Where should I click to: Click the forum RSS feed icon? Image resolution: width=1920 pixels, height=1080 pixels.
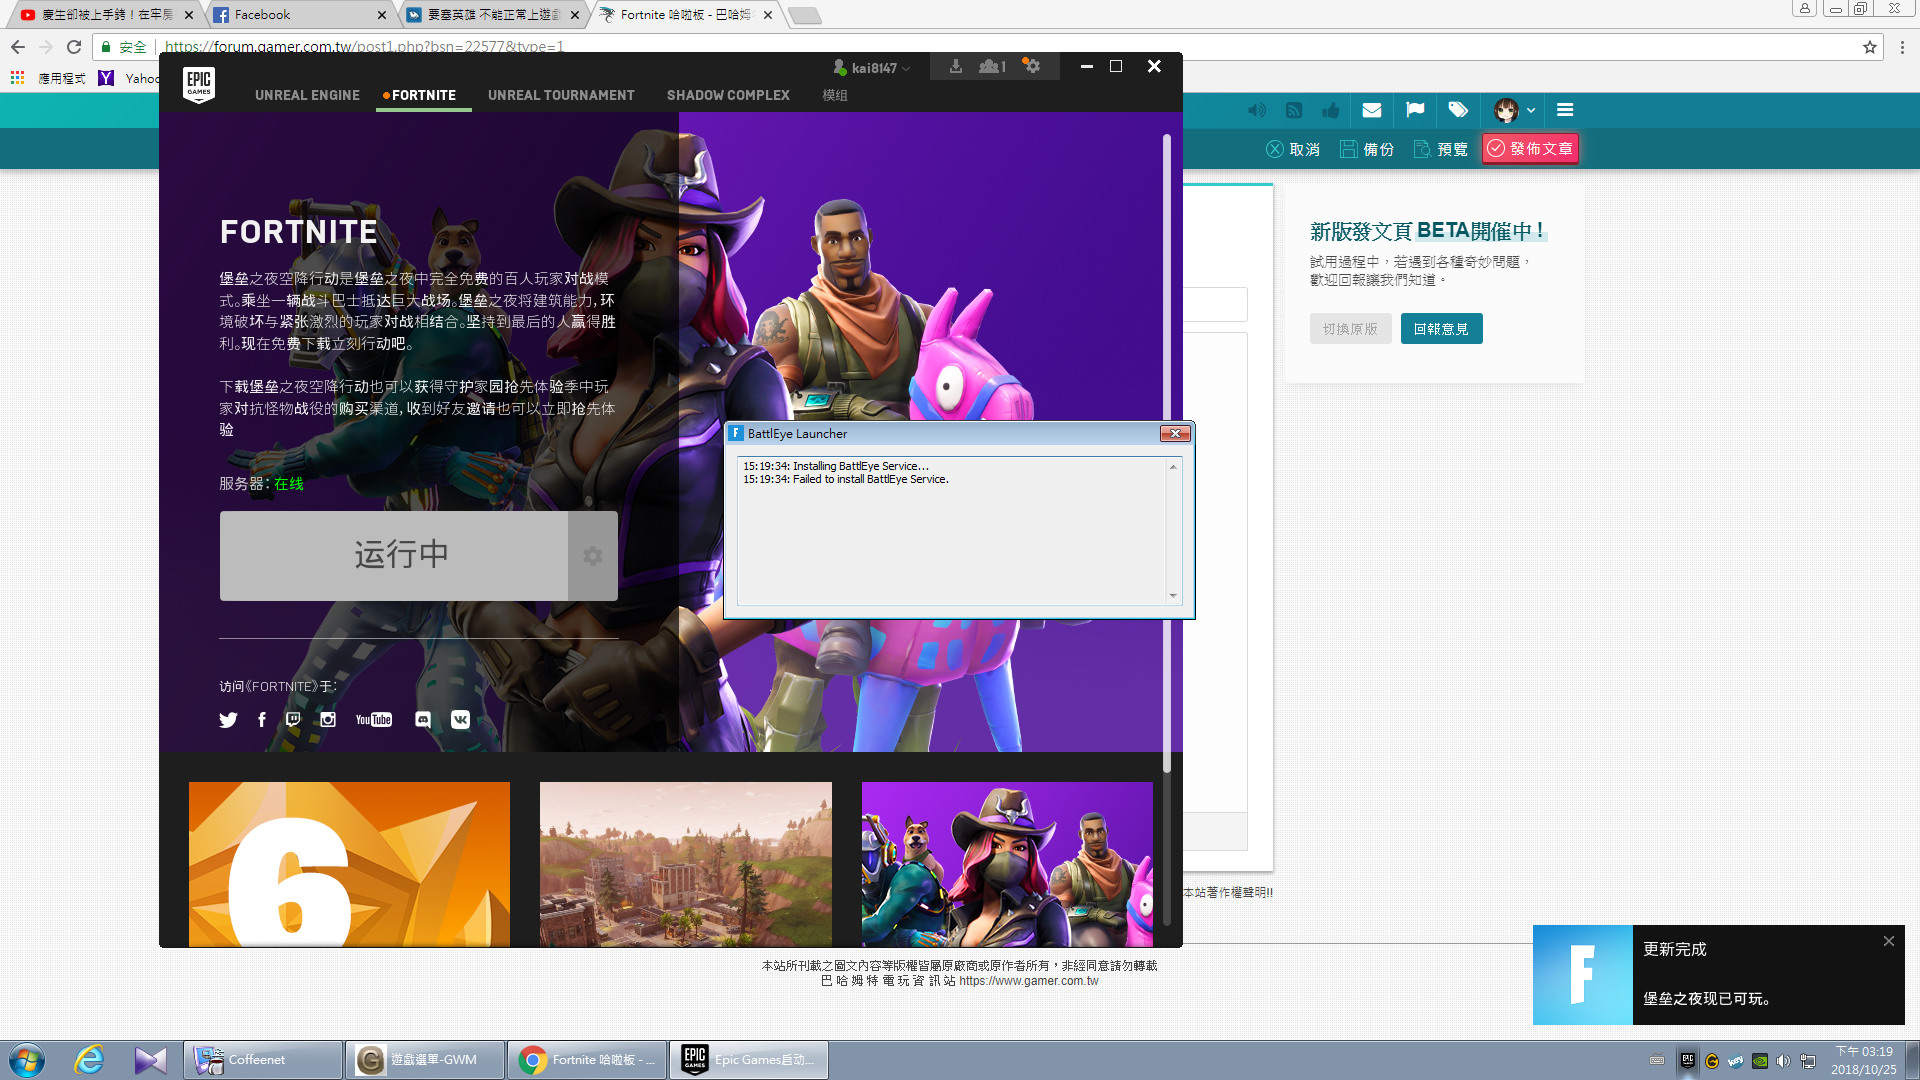pyautogui.click(x=1294, y=110)
